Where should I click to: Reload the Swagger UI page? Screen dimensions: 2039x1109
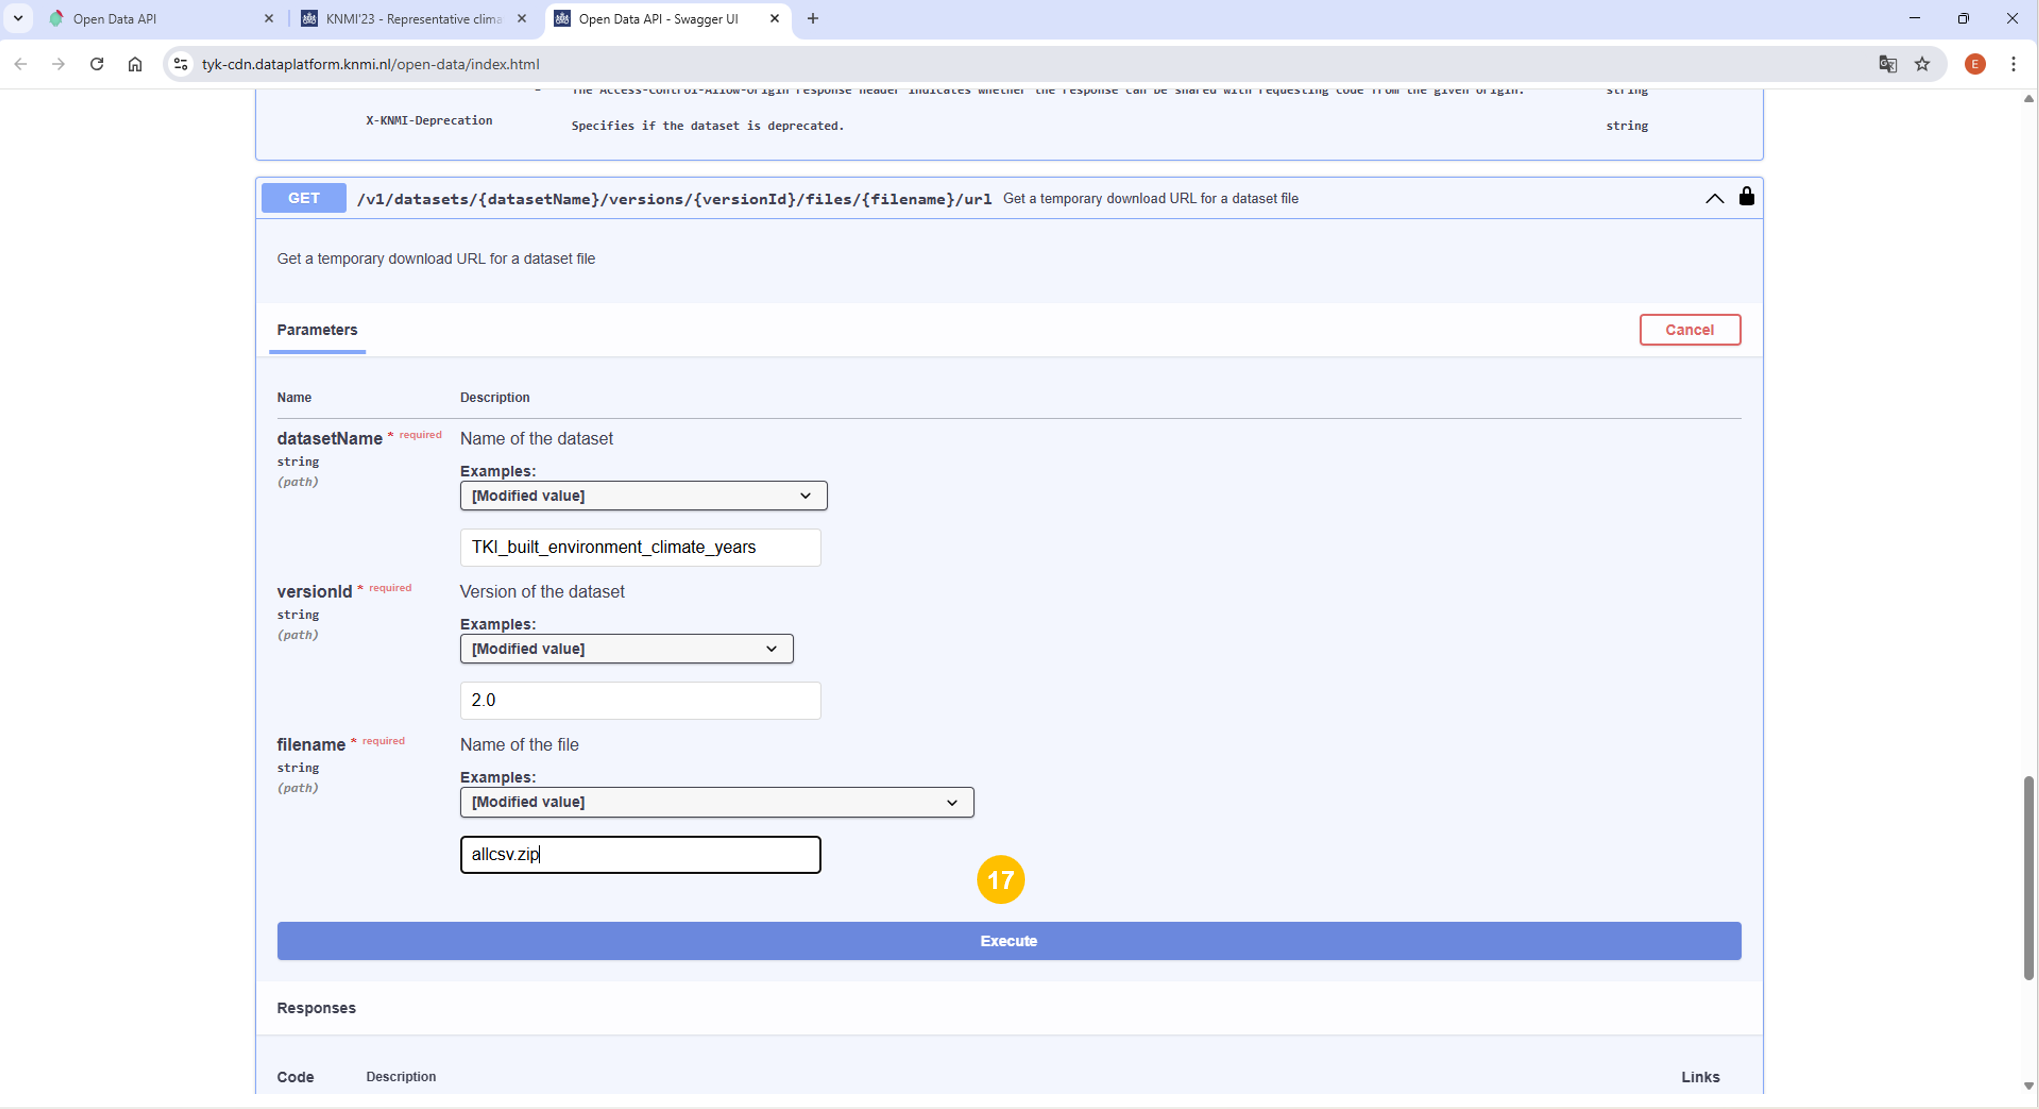pyautogui.click(x=96, y=64)
